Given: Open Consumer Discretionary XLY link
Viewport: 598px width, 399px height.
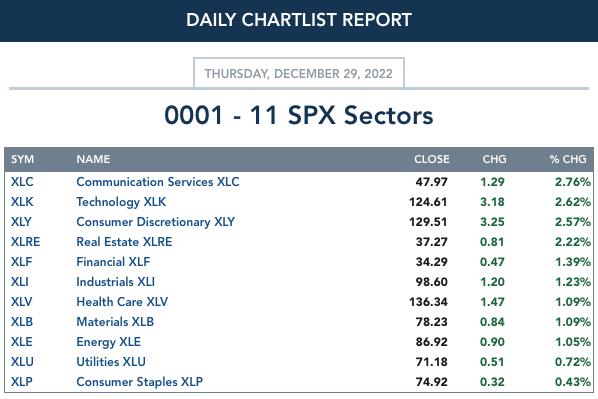Looking at the screenshot, I should click(156, 222).
